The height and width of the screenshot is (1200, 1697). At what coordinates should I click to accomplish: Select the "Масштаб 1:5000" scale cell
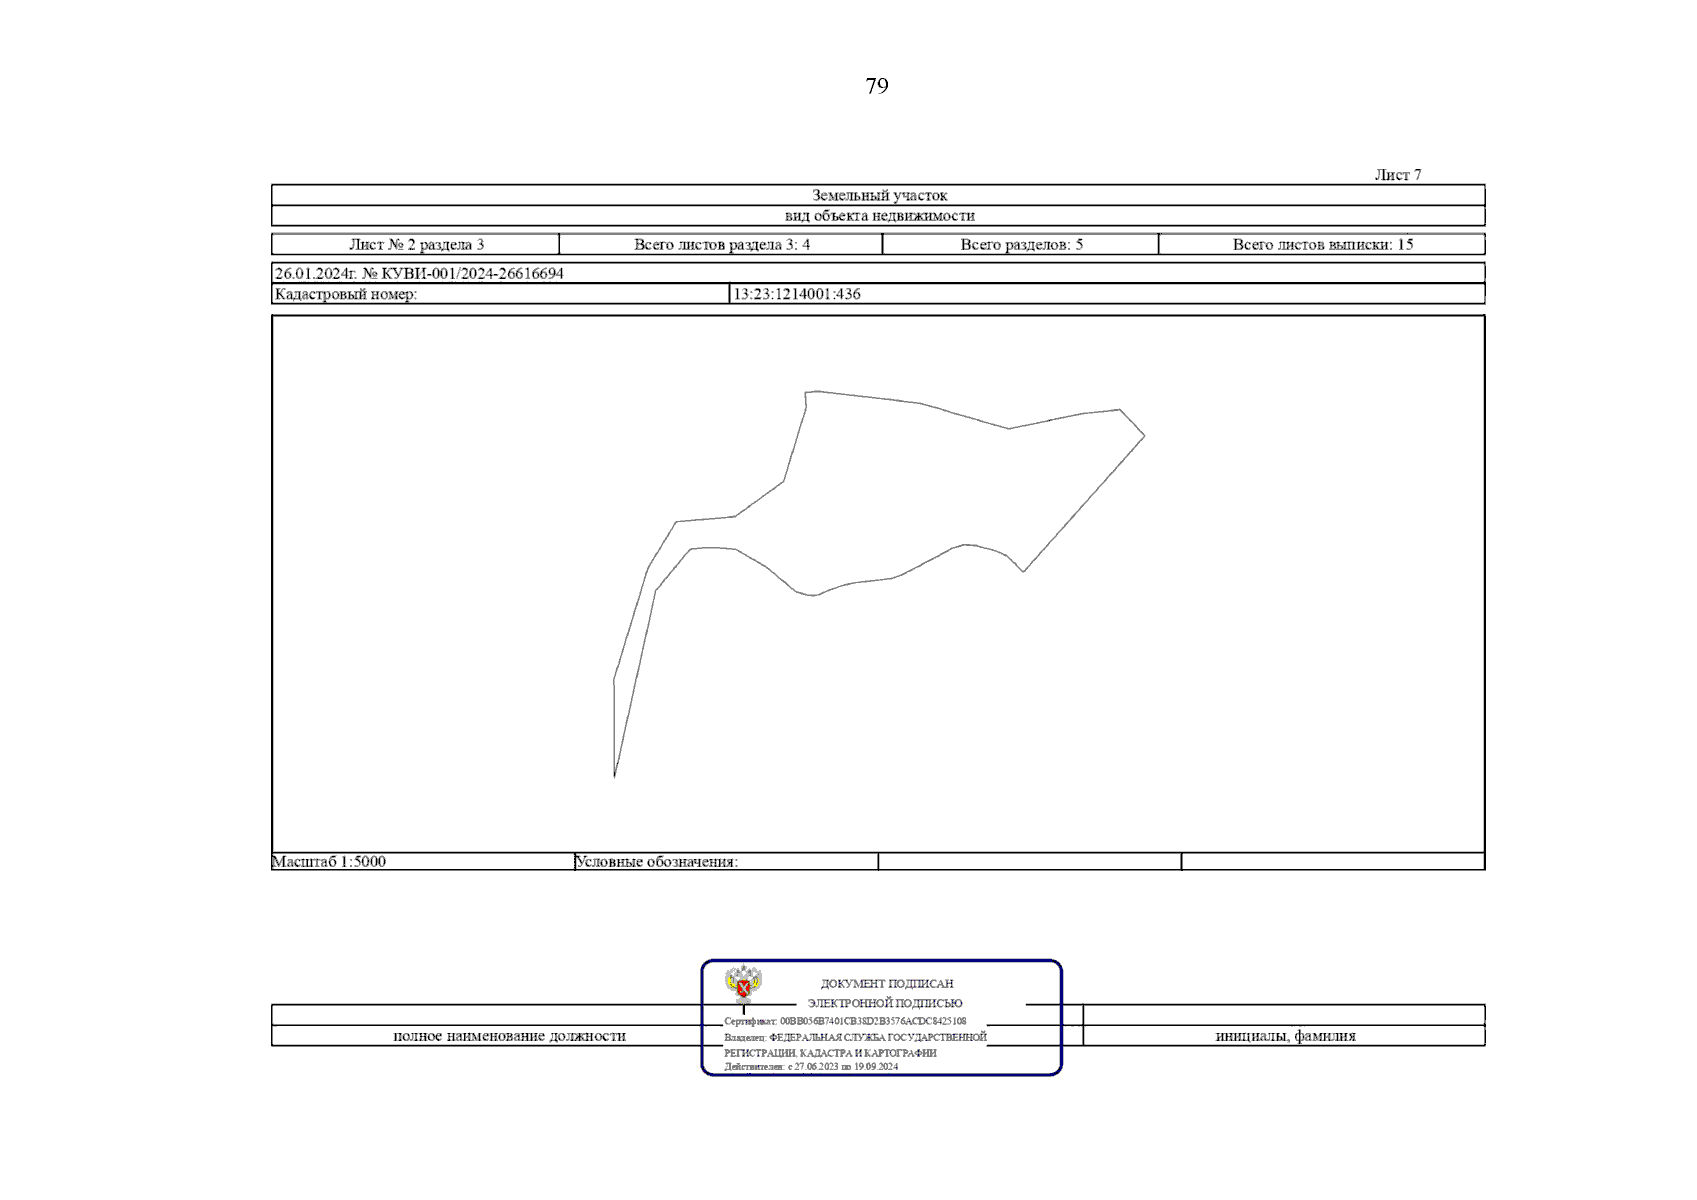click(329, 862)
